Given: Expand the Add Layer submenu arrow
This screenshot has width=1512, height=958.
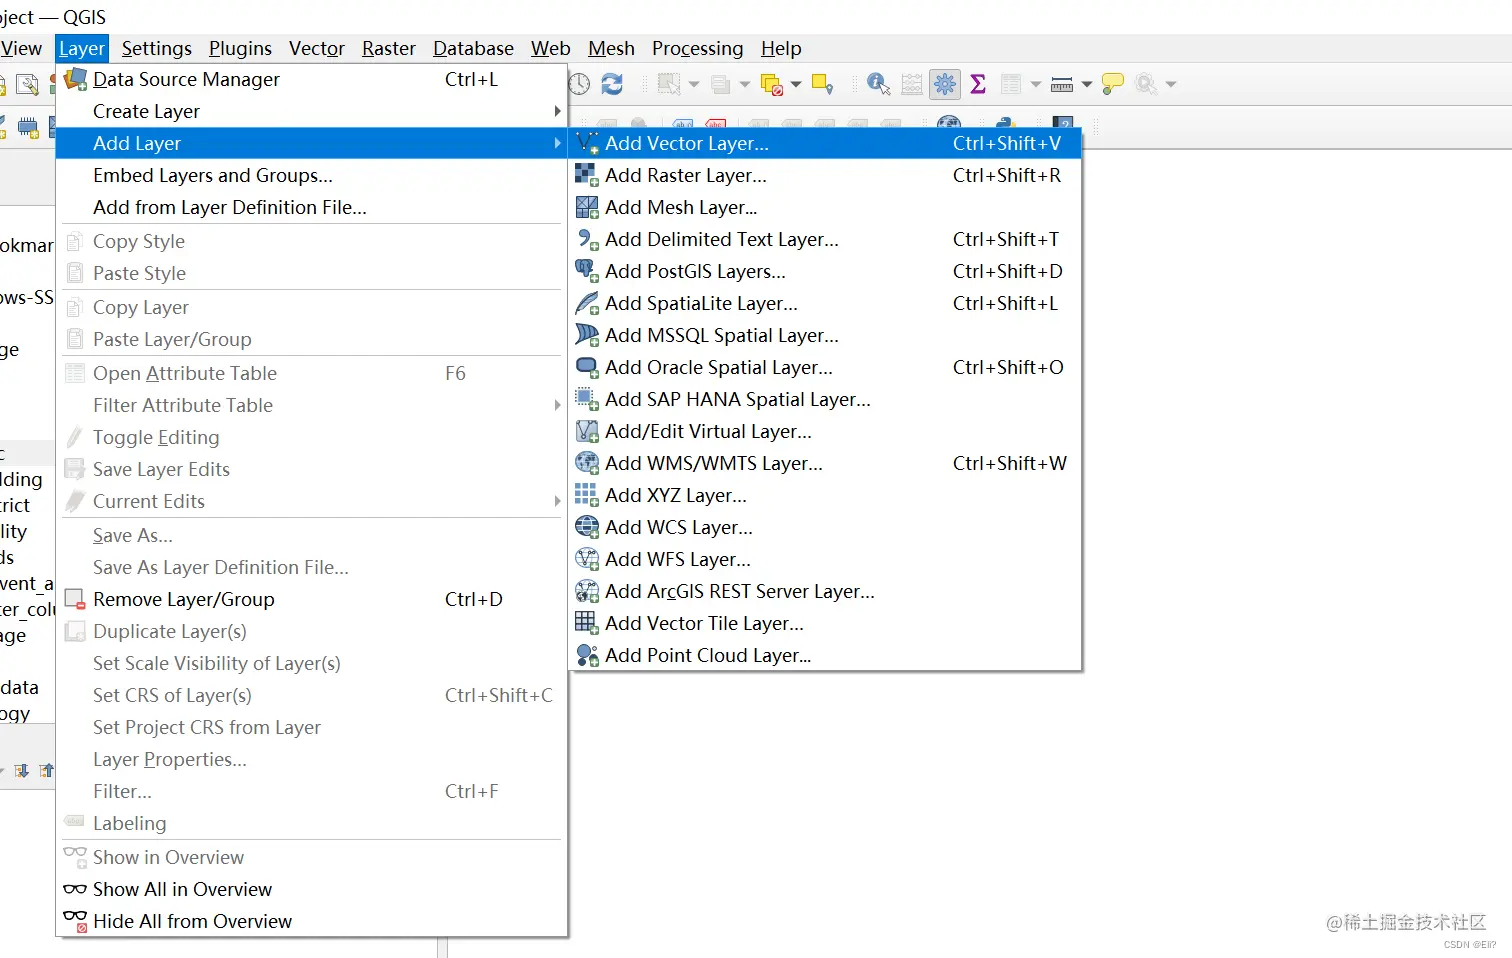Looking at the screenshot, I should tap(557, 143).
